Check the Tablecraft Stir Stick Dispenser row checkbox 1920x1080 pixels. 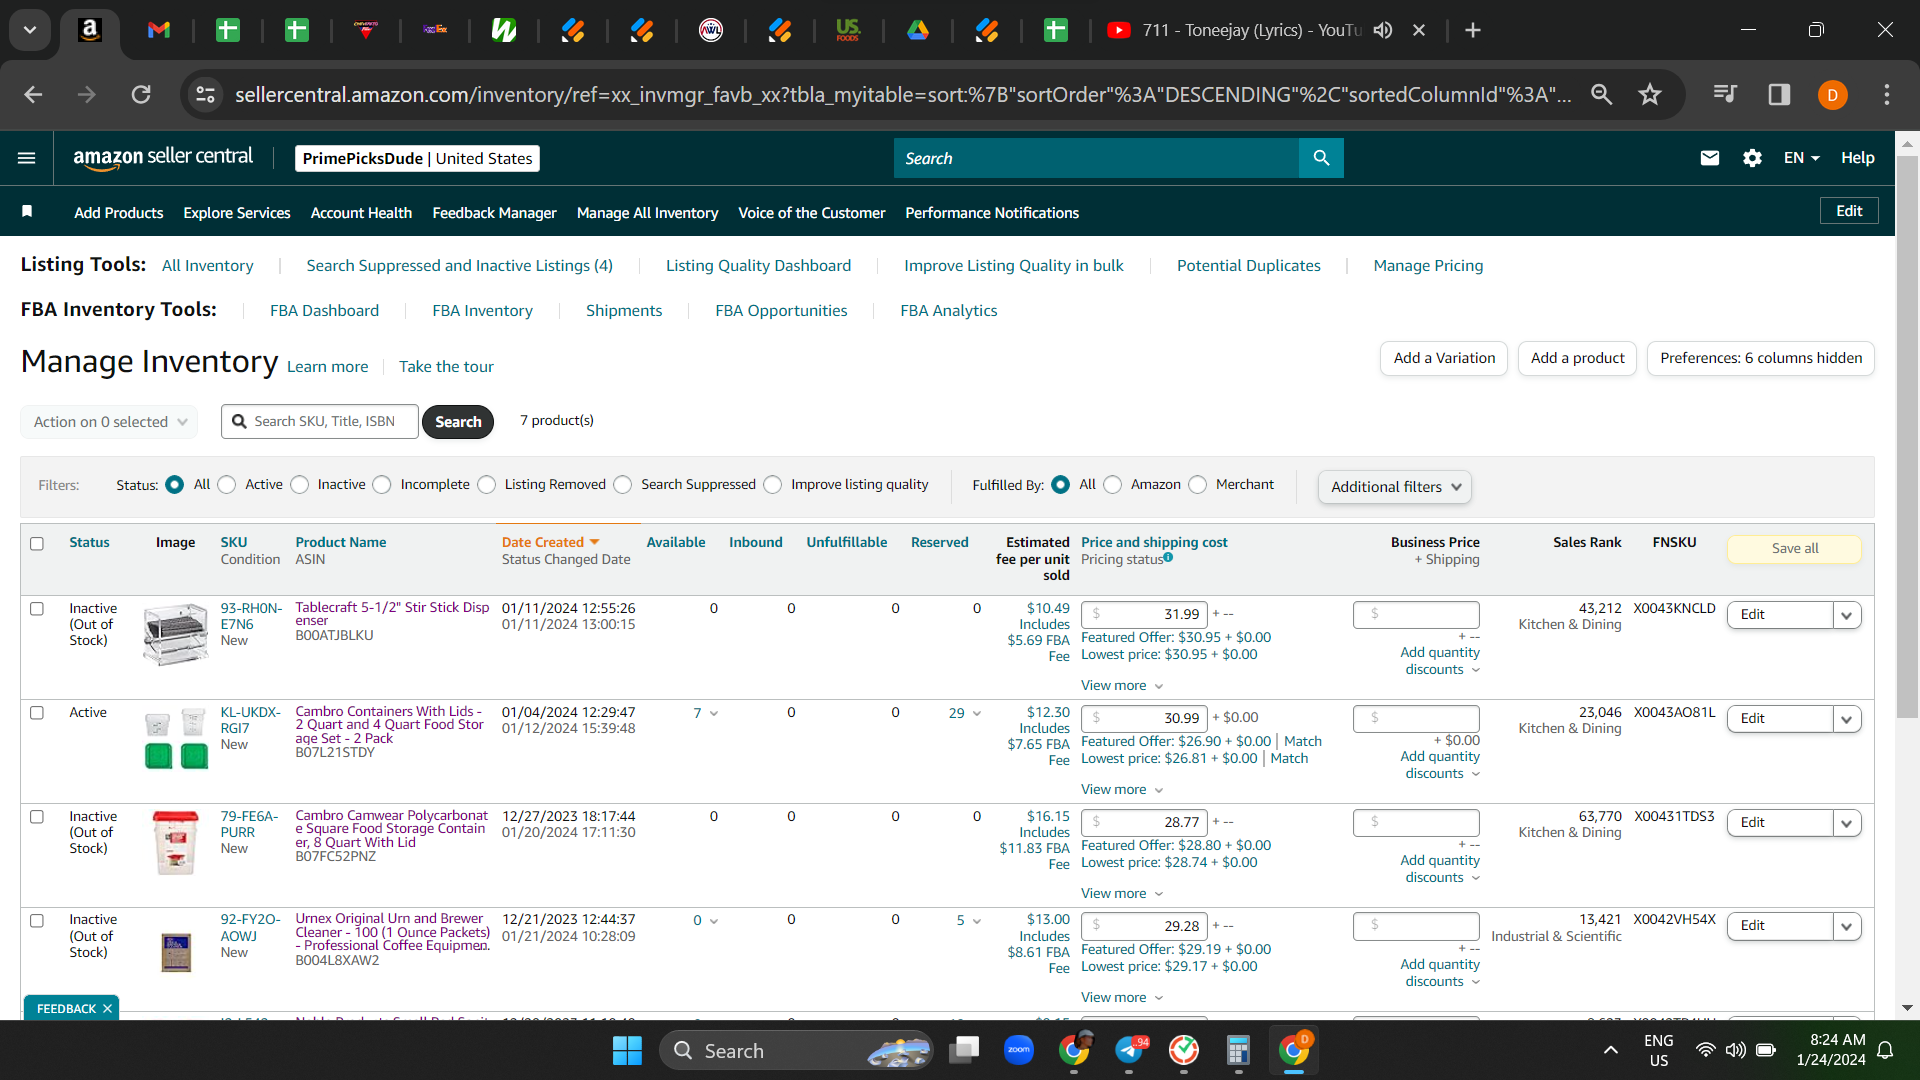[x=37, y=608]
